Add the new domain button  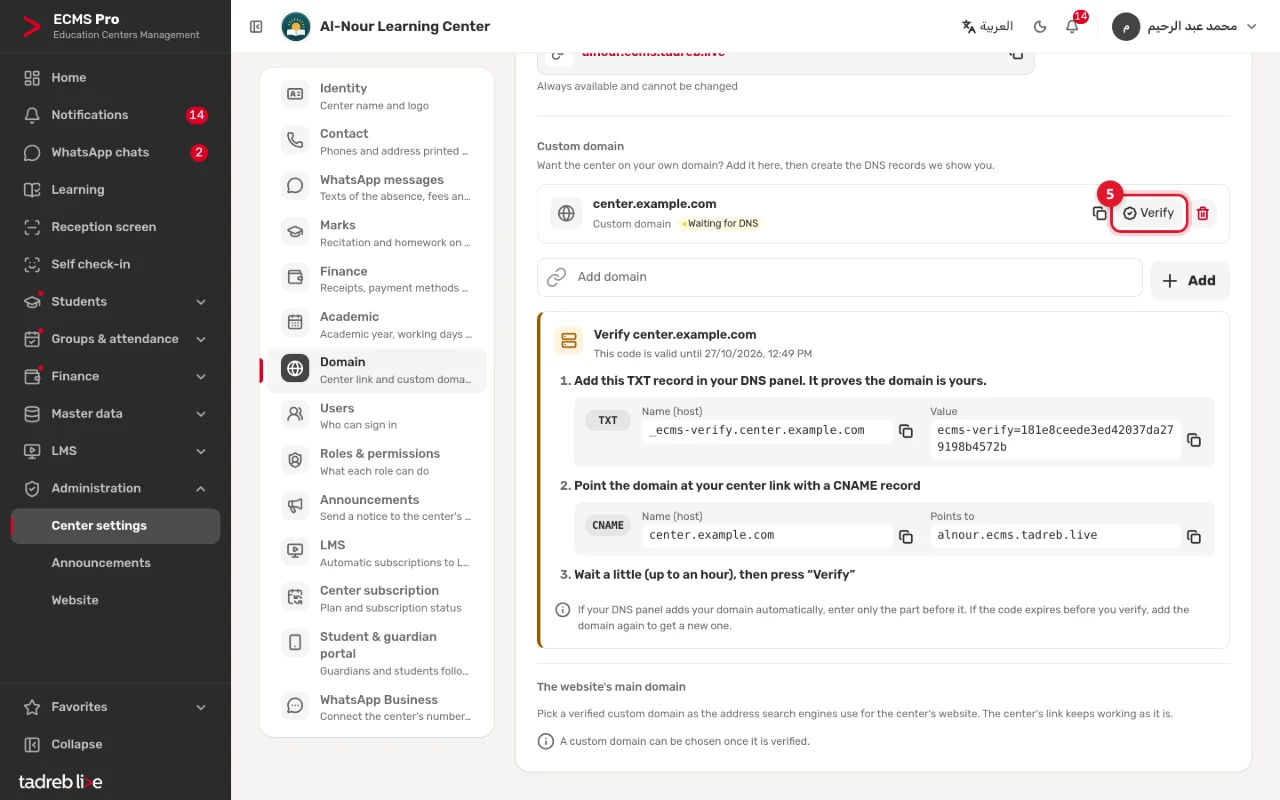1190,281
